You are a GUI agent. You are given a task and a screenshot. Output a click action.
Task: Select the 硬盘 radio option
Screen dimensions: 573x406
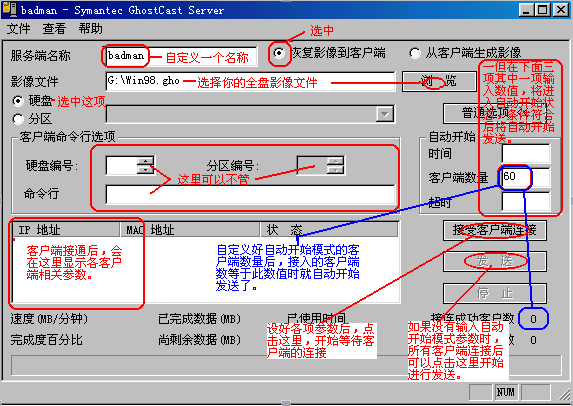coord(18,101)
